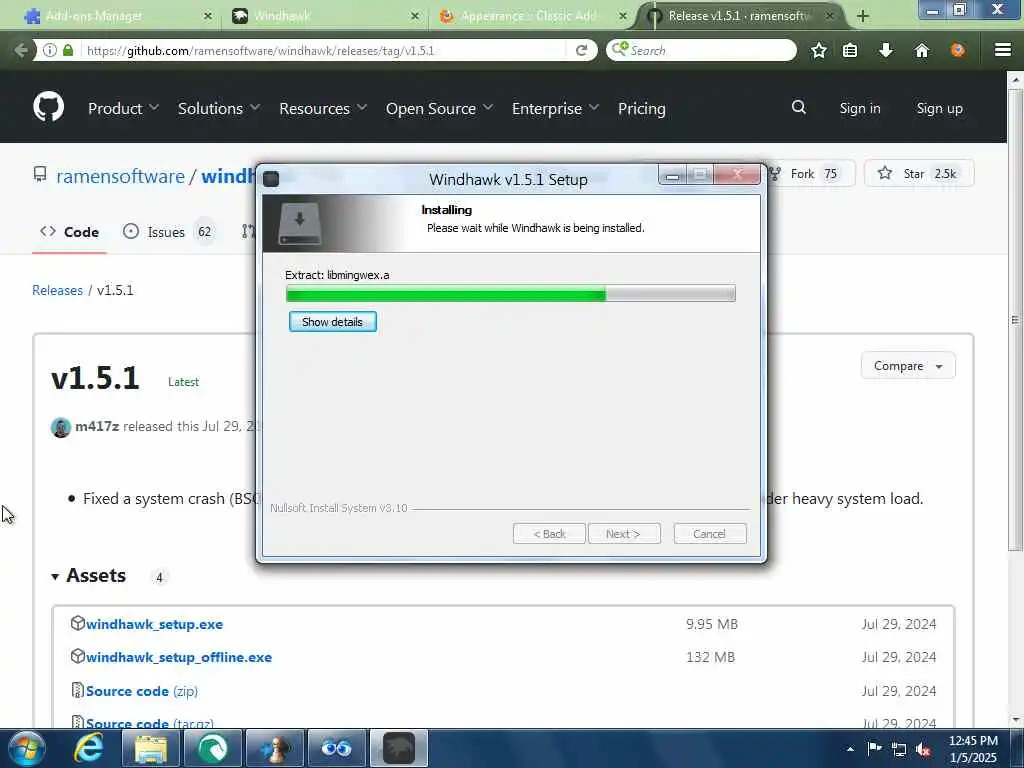Click the green swirl browser taskbar icon
Screen dimensions: 1024x768
213,748
